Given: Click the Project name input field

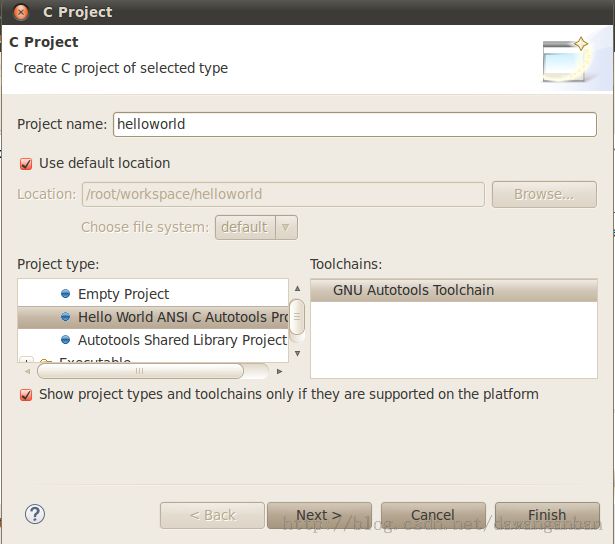Looking at the screenshot, I should pos(355,124).
